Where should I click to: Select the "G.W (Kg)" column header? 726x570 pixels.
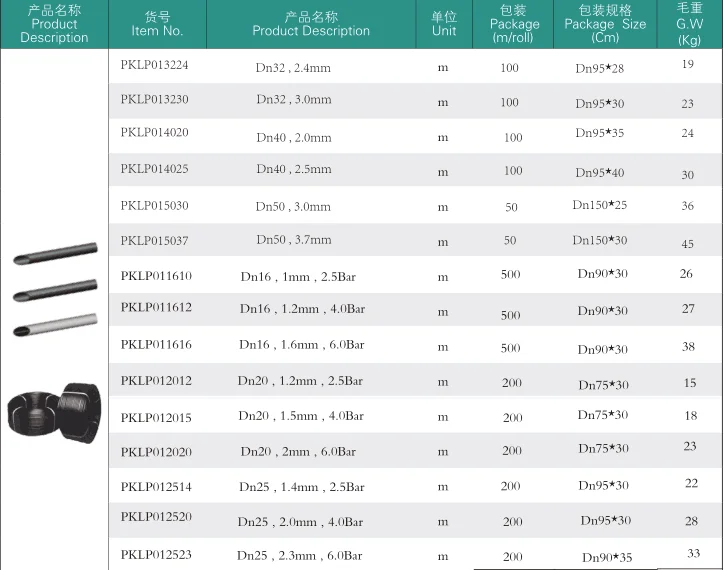tap(690, 24)
